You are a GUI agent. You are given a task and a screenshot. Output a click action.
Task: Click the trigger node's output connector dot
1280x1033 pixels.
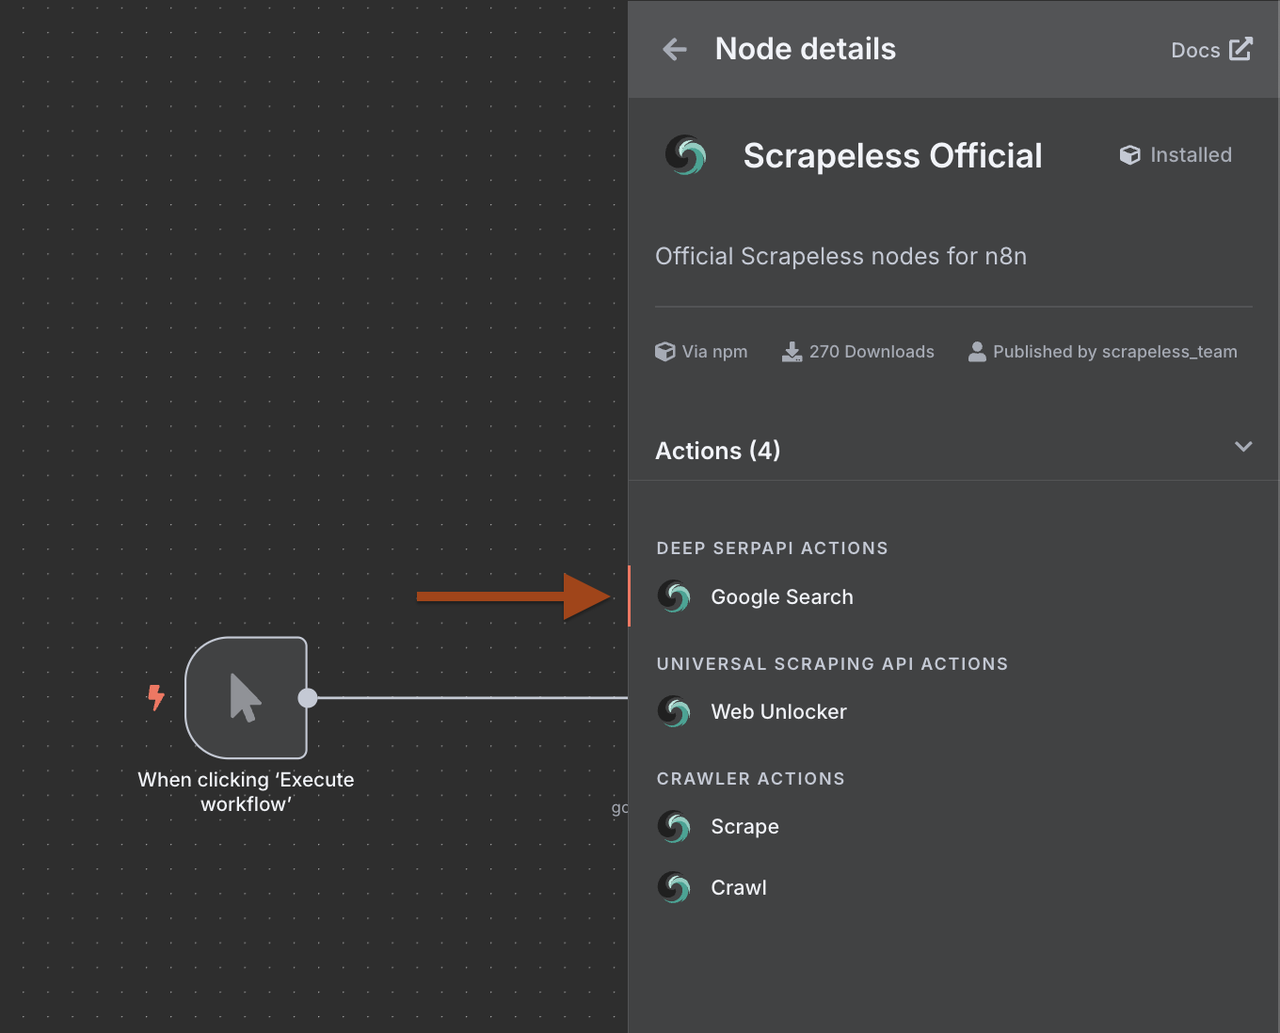point(308,698)
